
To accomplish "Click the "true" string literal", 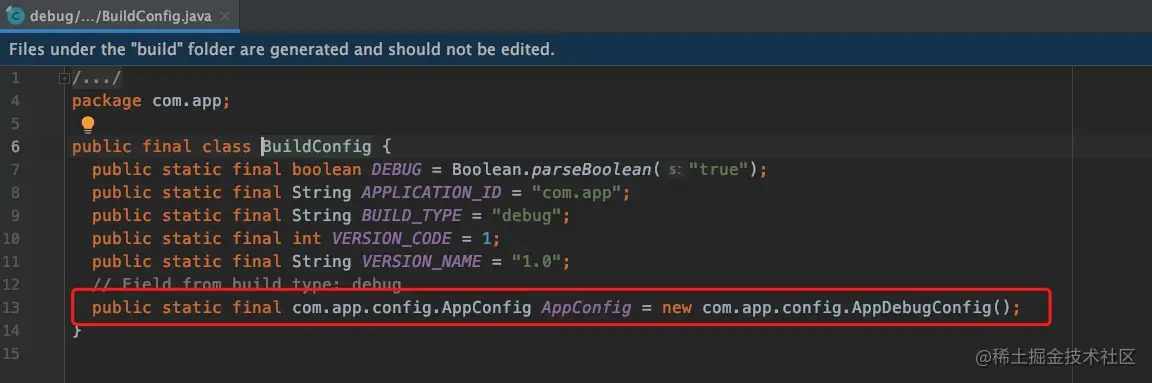I will click(718, 170).
